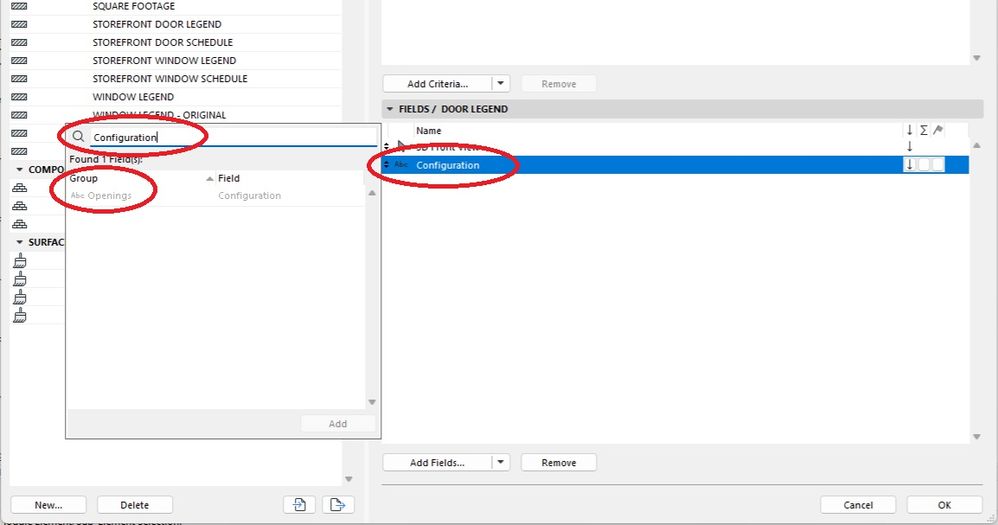Click the Field column header

(228, 178)
